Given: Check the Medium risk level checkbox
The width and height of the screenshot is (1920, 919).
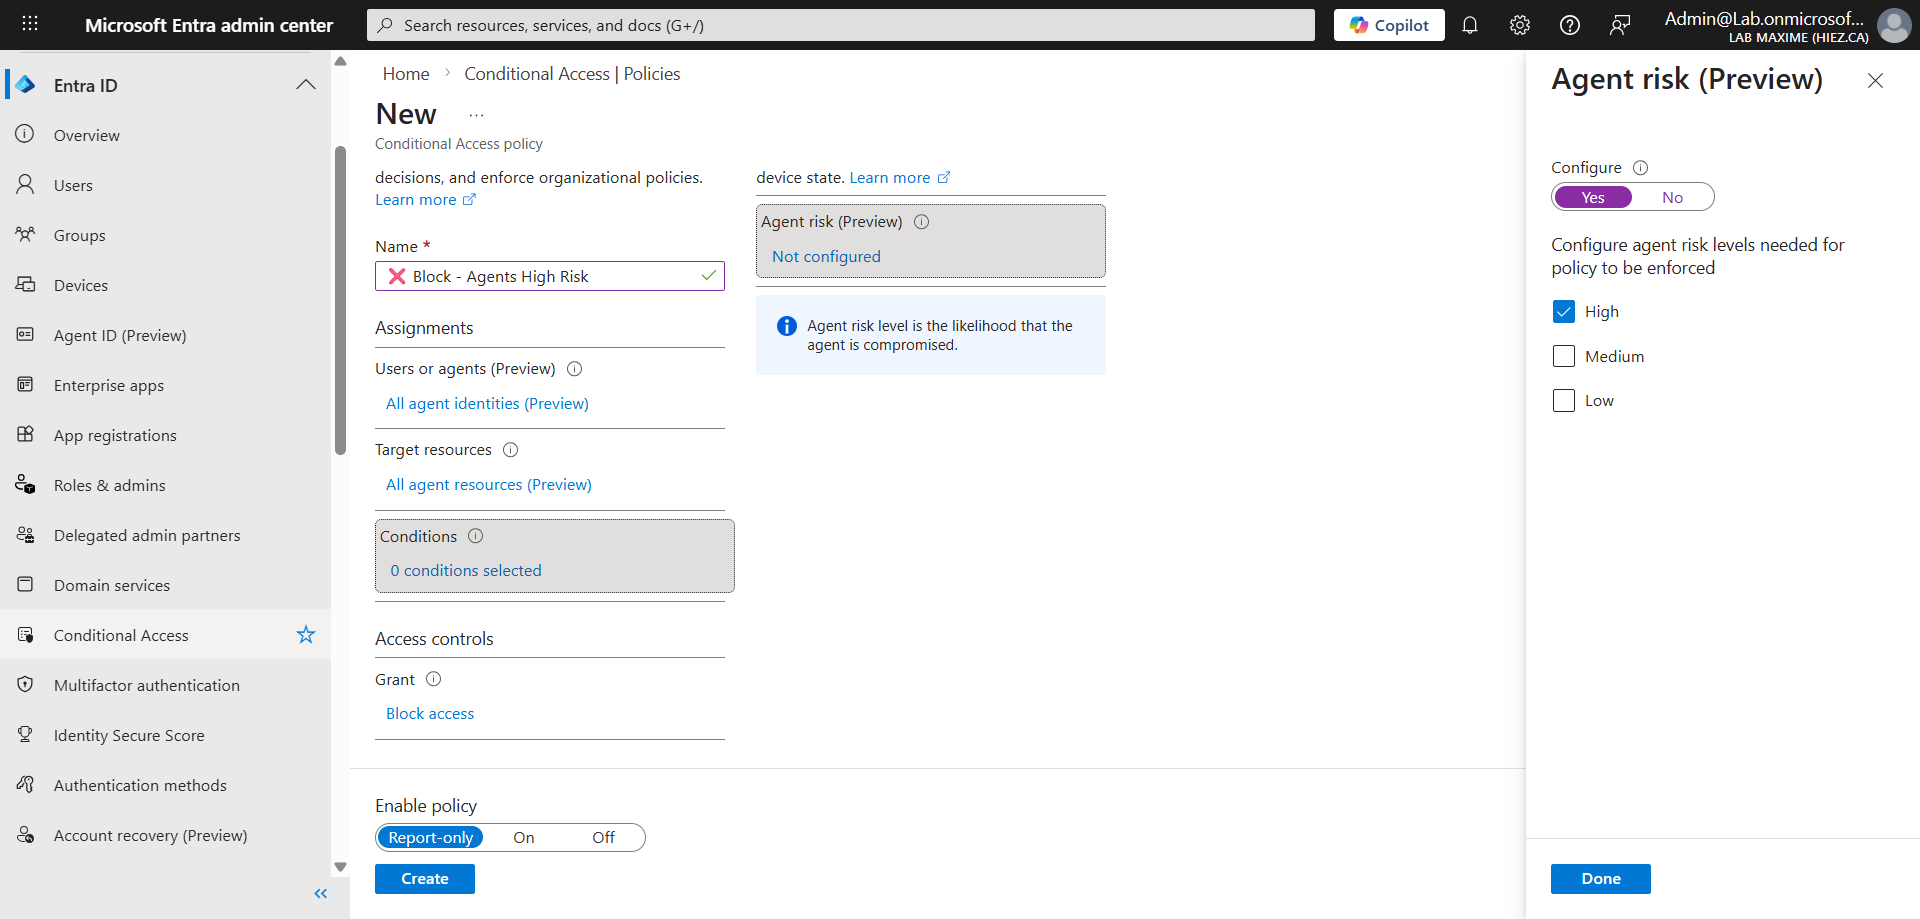Looking at the screenshot, I should (x=1563, y=357).
